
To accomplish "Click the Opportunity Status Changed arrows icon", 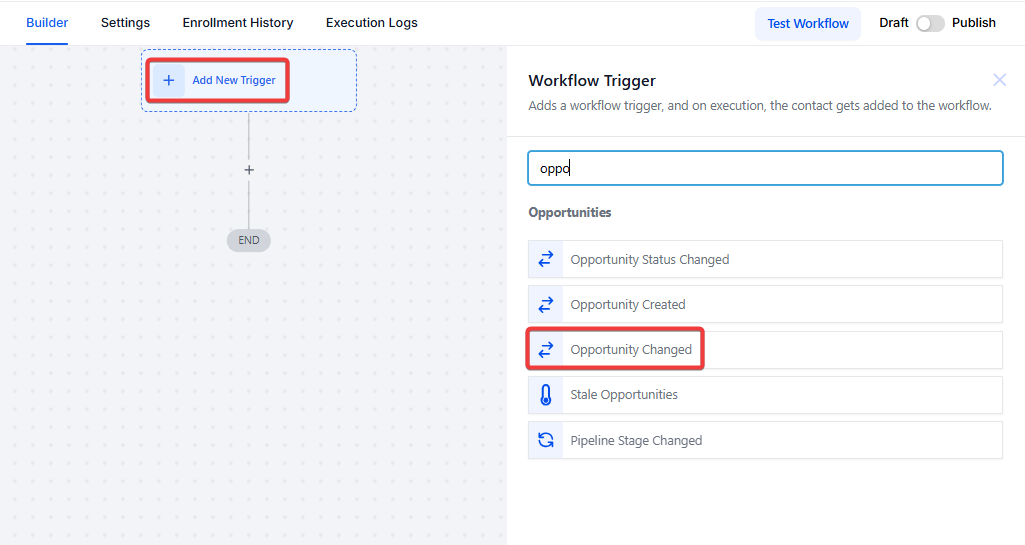I will tap(546, 259).
